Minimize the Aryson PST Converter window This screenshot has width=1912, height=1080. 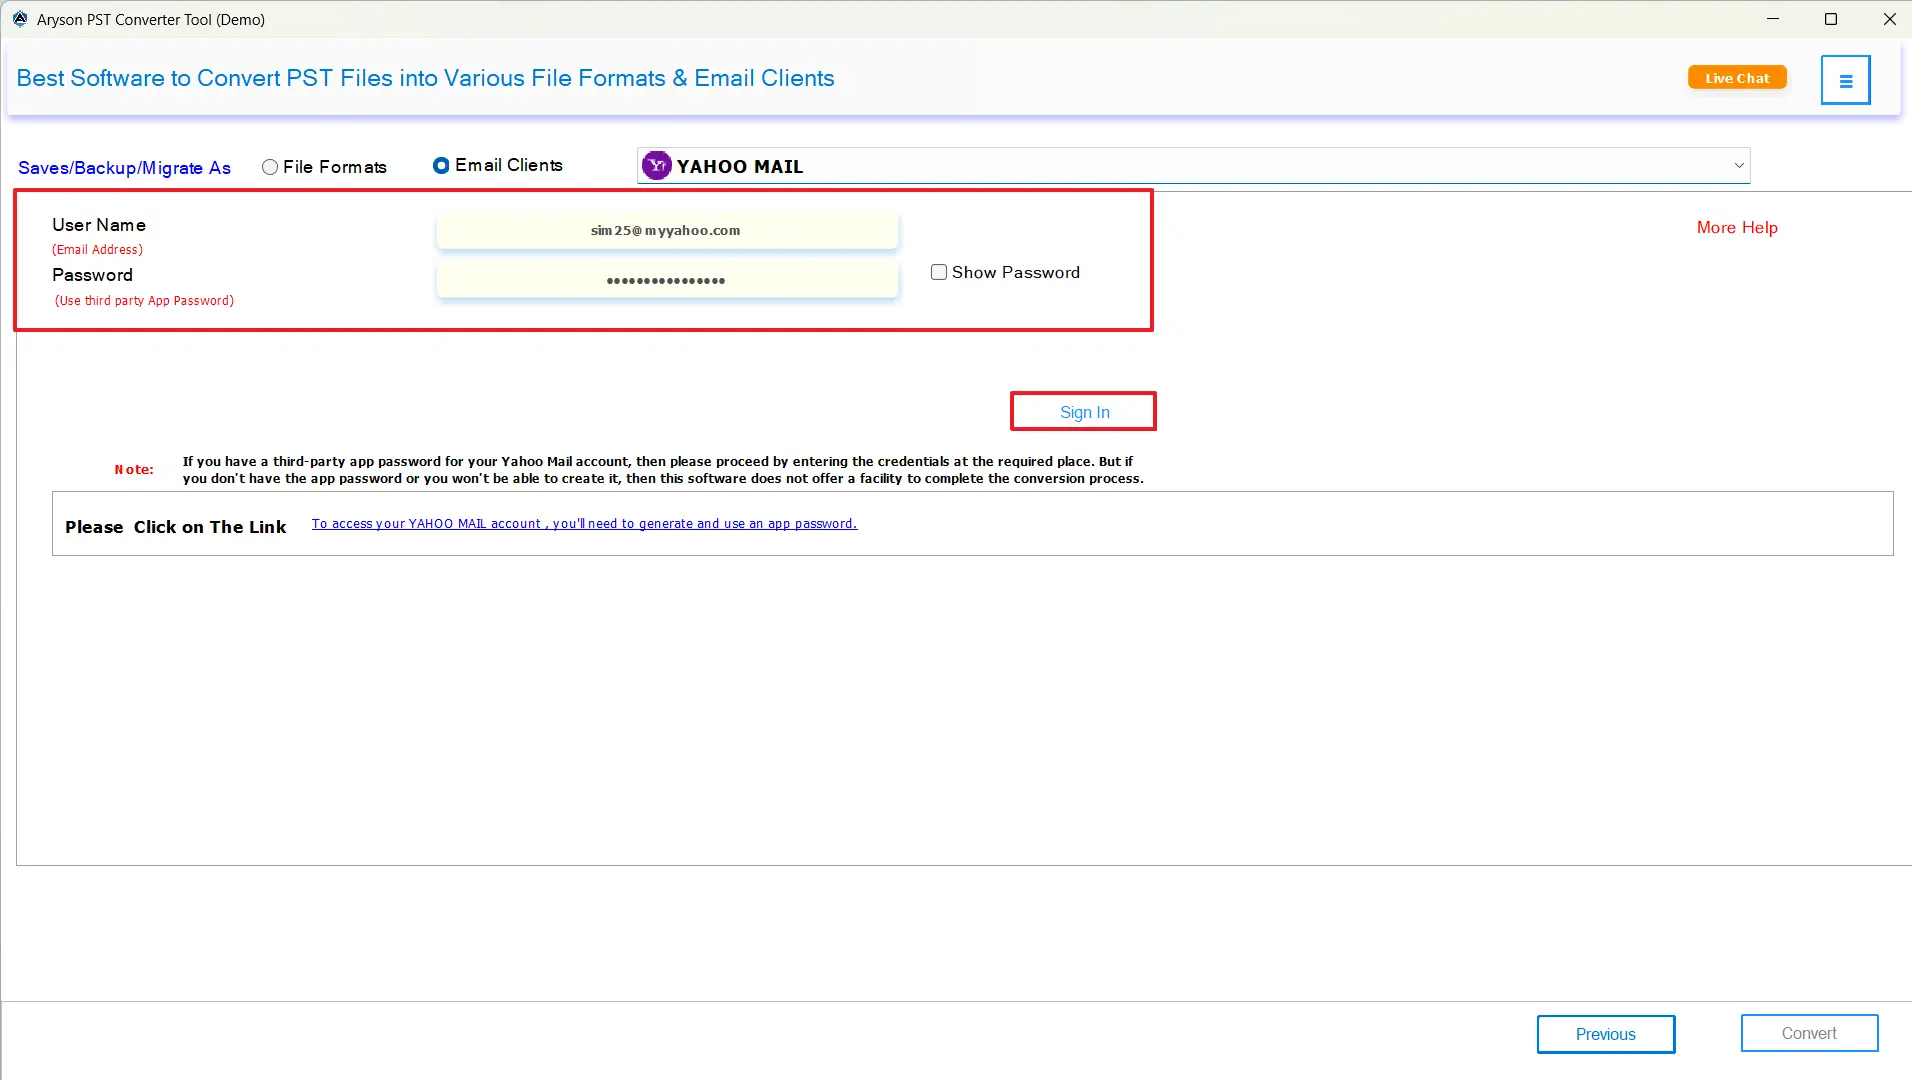pyautogui.click(x=1773, y=19)
